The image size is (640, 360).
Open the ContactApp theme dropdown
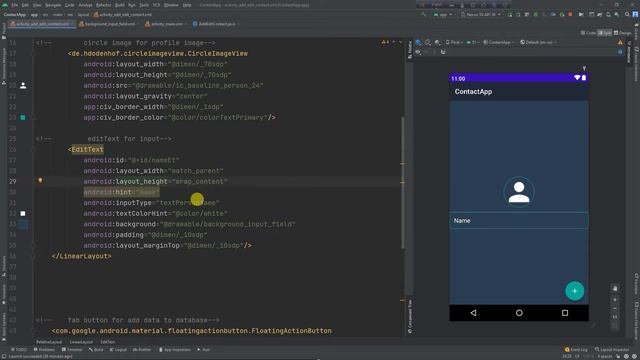498,42
